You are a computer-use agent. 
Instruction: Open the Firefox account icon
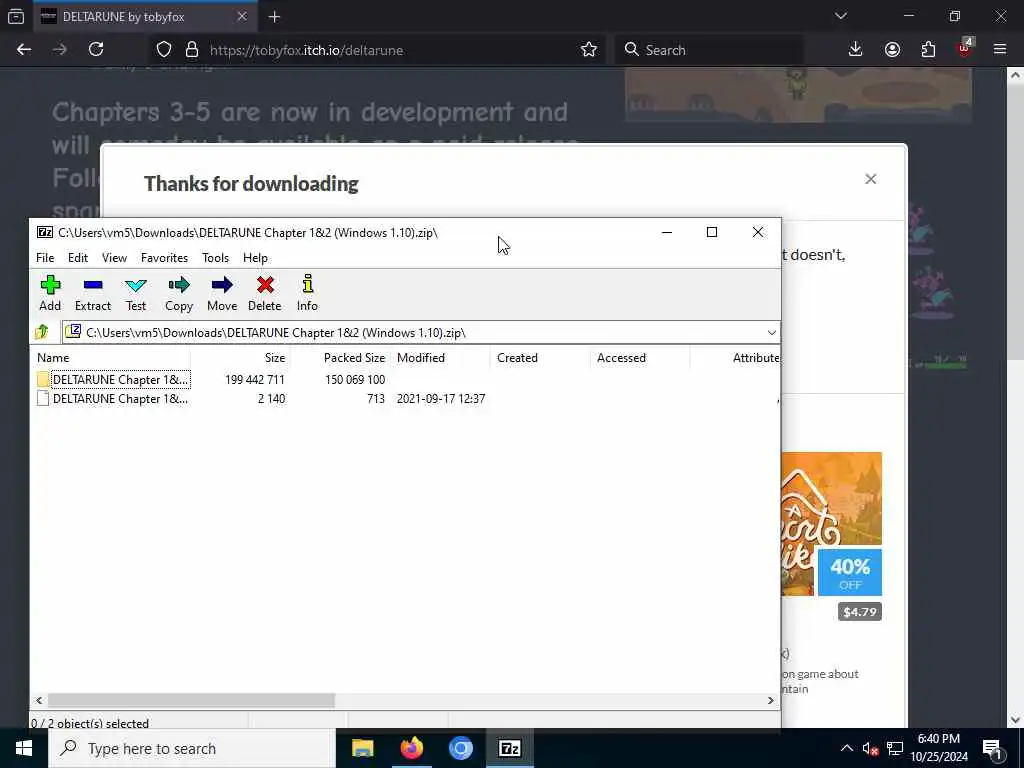[x=892, y=50]
